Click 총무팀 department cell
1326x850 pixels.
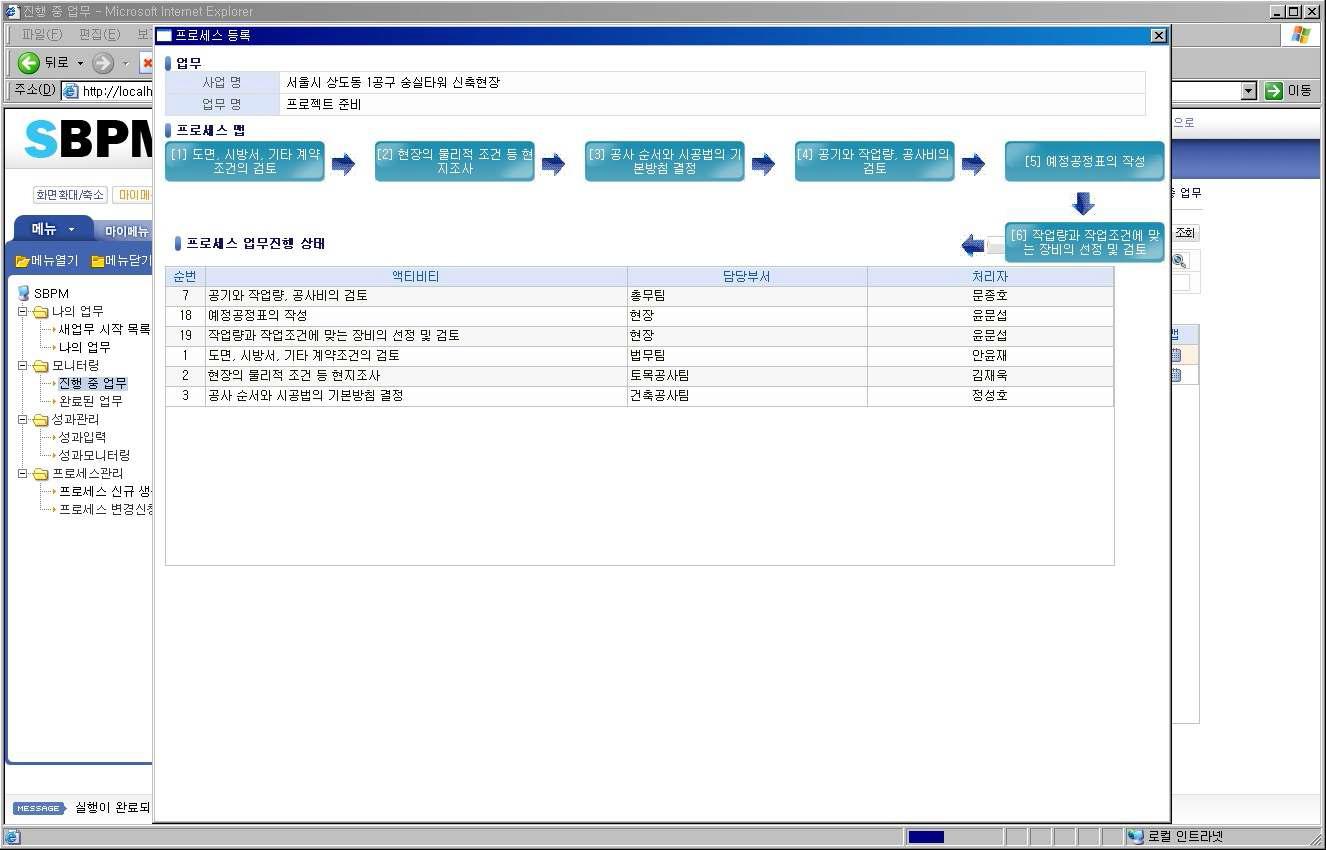tap(747, 296)
